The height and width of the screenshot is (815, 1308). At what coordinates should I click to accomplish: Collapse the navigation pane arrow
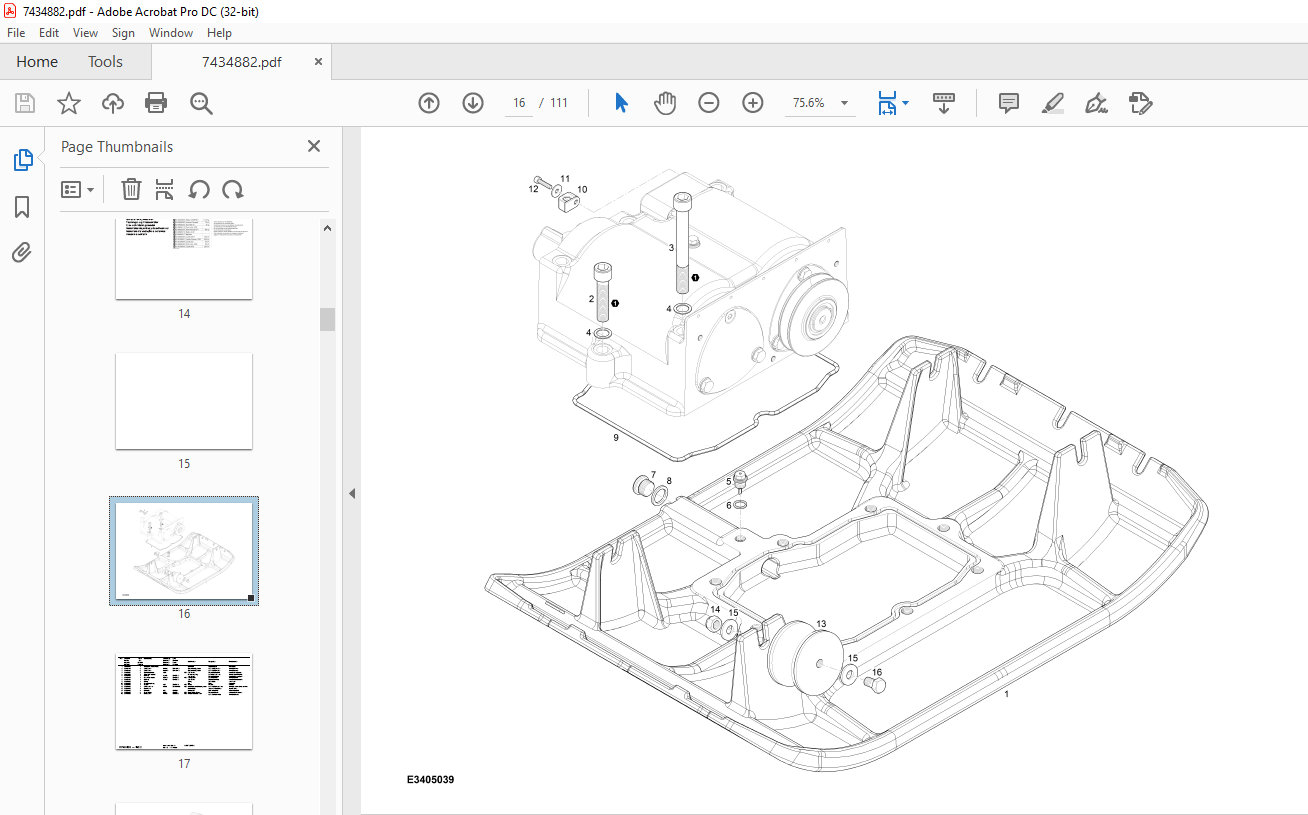coord(352,493)
